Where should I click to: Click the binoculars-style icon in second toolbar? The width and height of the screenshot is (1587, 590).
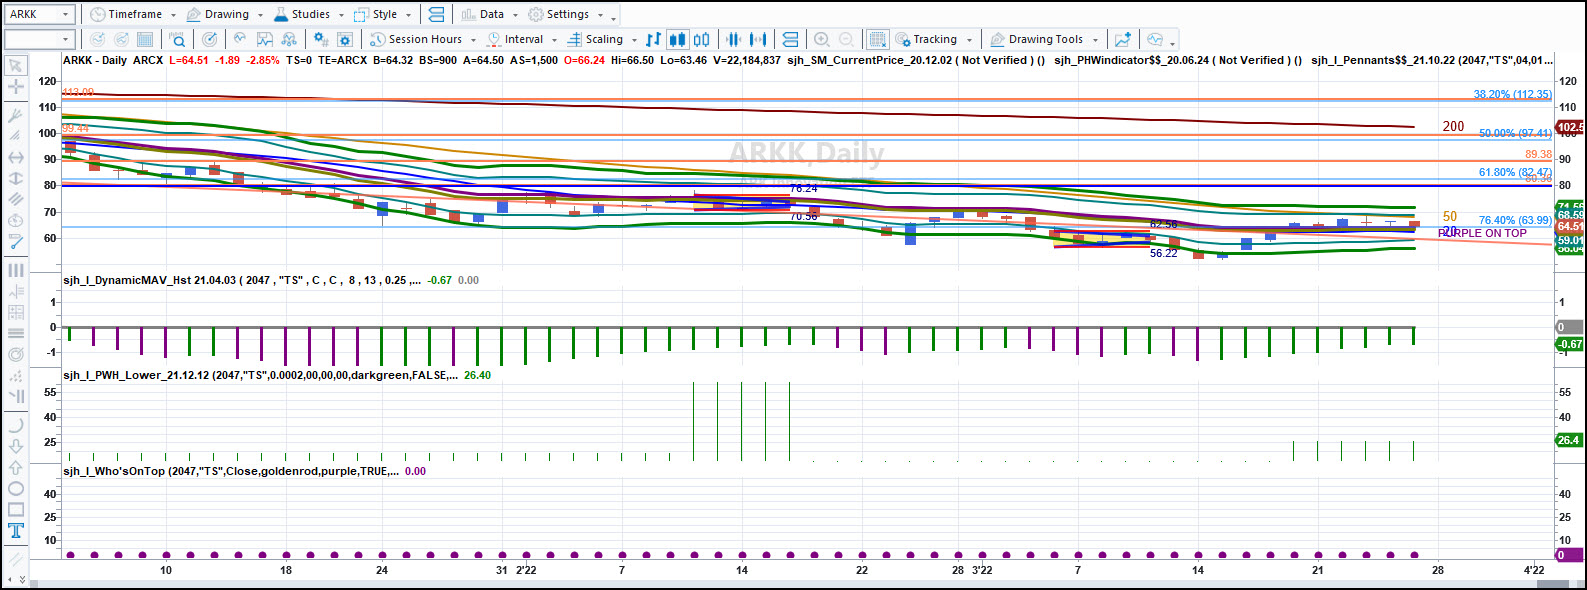289,40
